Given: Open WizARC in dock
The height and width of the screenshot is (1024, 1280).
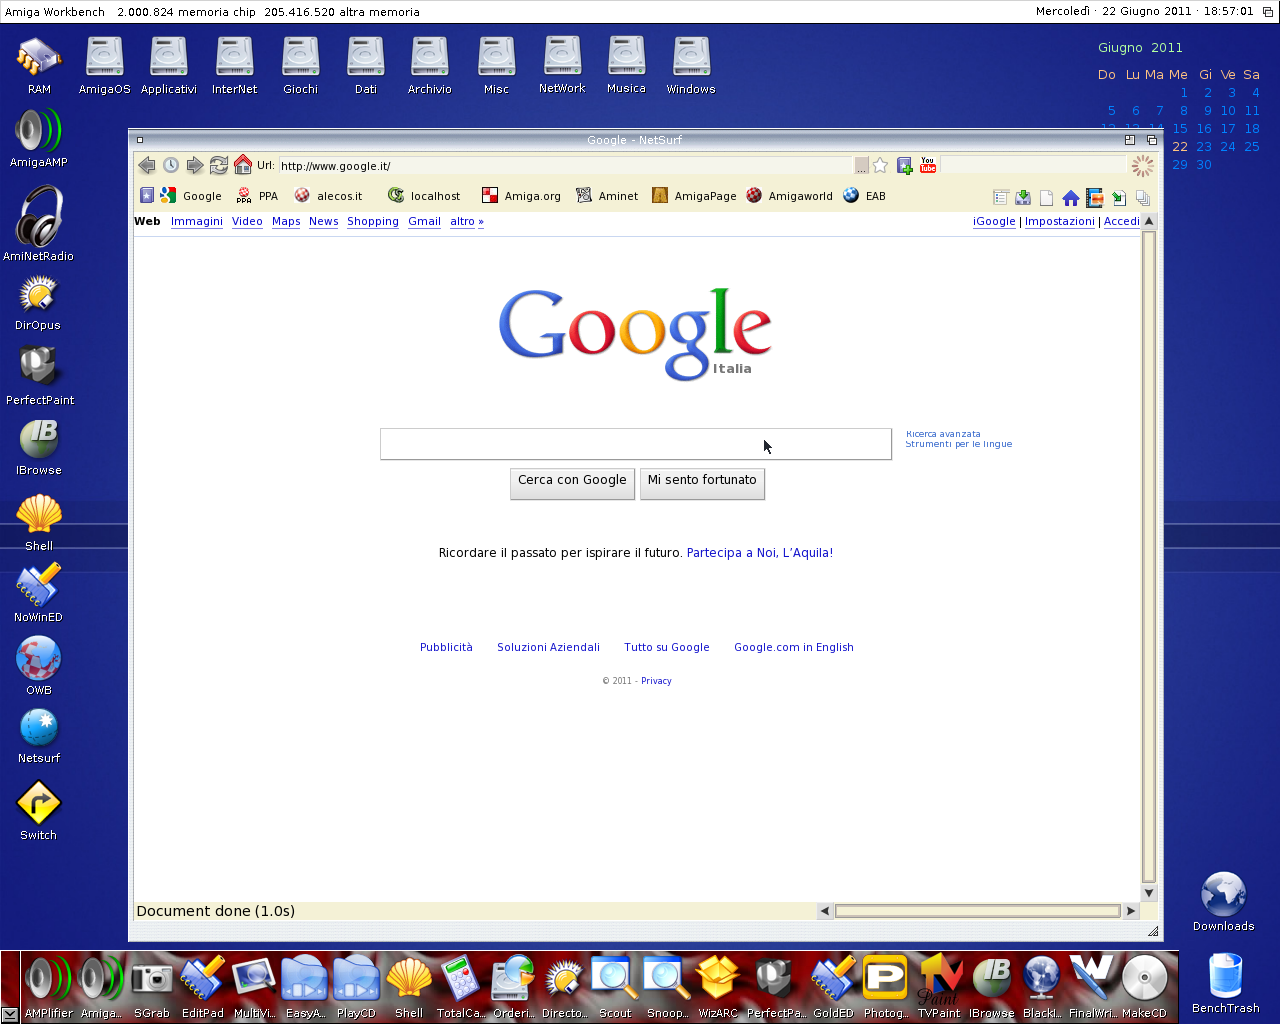Looking at the screenshot, I should pos(718,985).
